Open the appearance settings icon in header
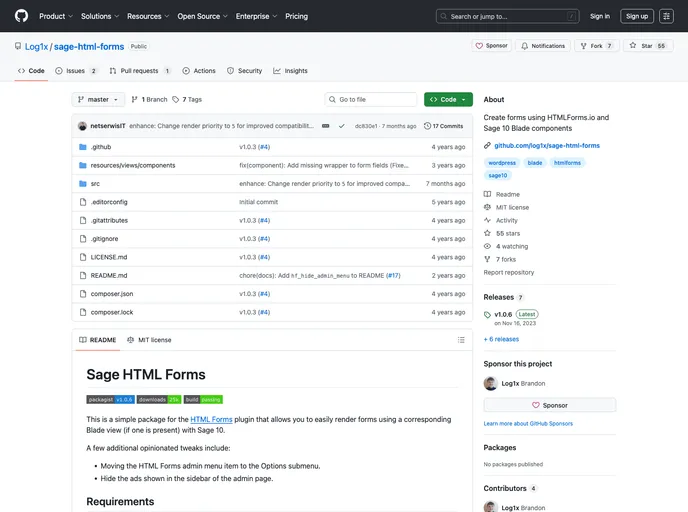Image resolution: width=688 pixels, height=512 pixels. 666,16
